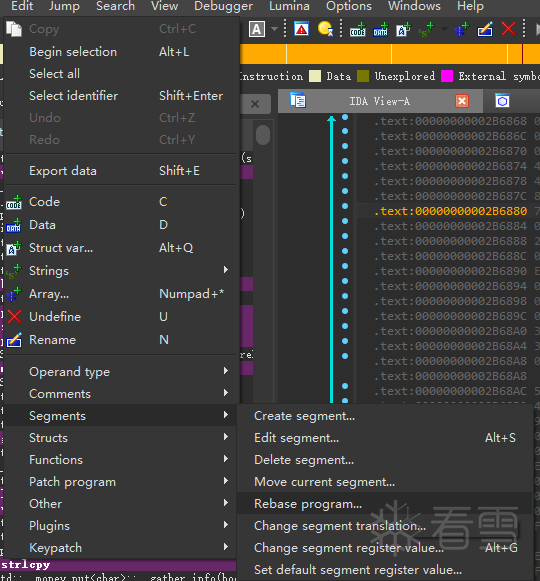Click the boxed letter A toolbar icon
This screenshot has width=540, height=581.
(257, 29)
